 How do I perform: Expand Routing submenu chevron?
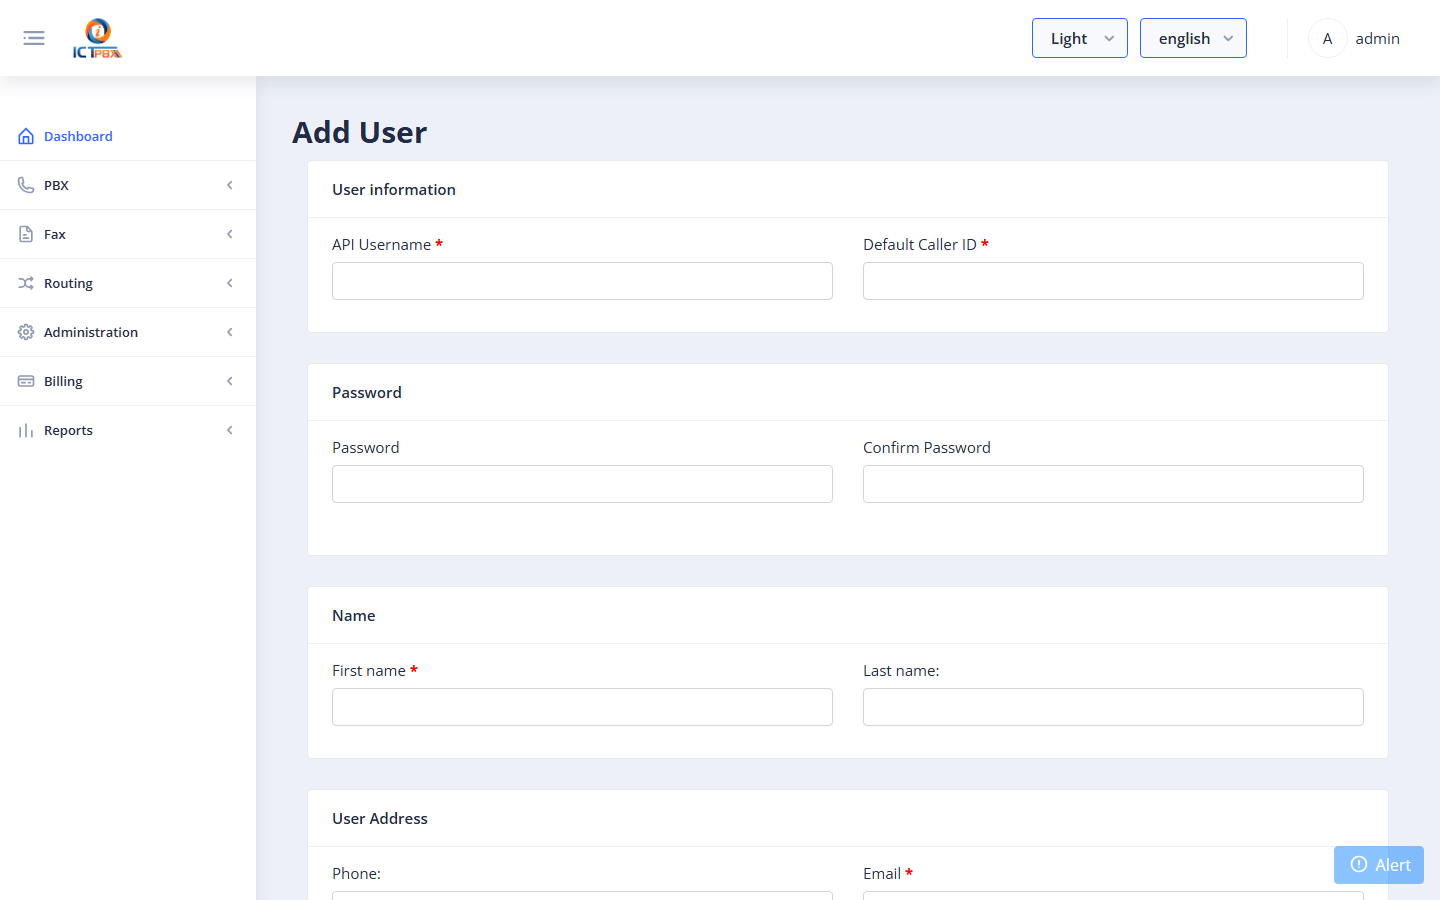[x=230, y=283]
